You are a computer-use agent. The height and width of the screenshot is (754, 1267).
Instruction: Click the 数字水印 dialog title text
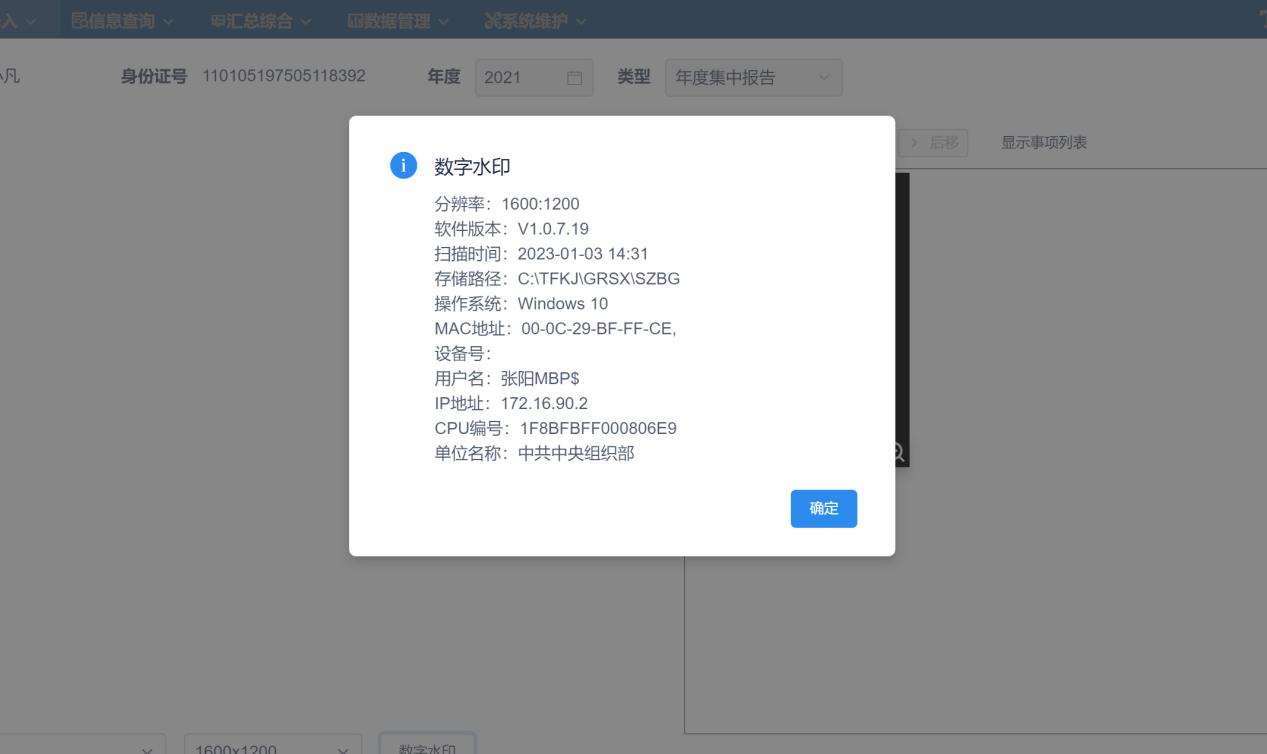point(472,167)
